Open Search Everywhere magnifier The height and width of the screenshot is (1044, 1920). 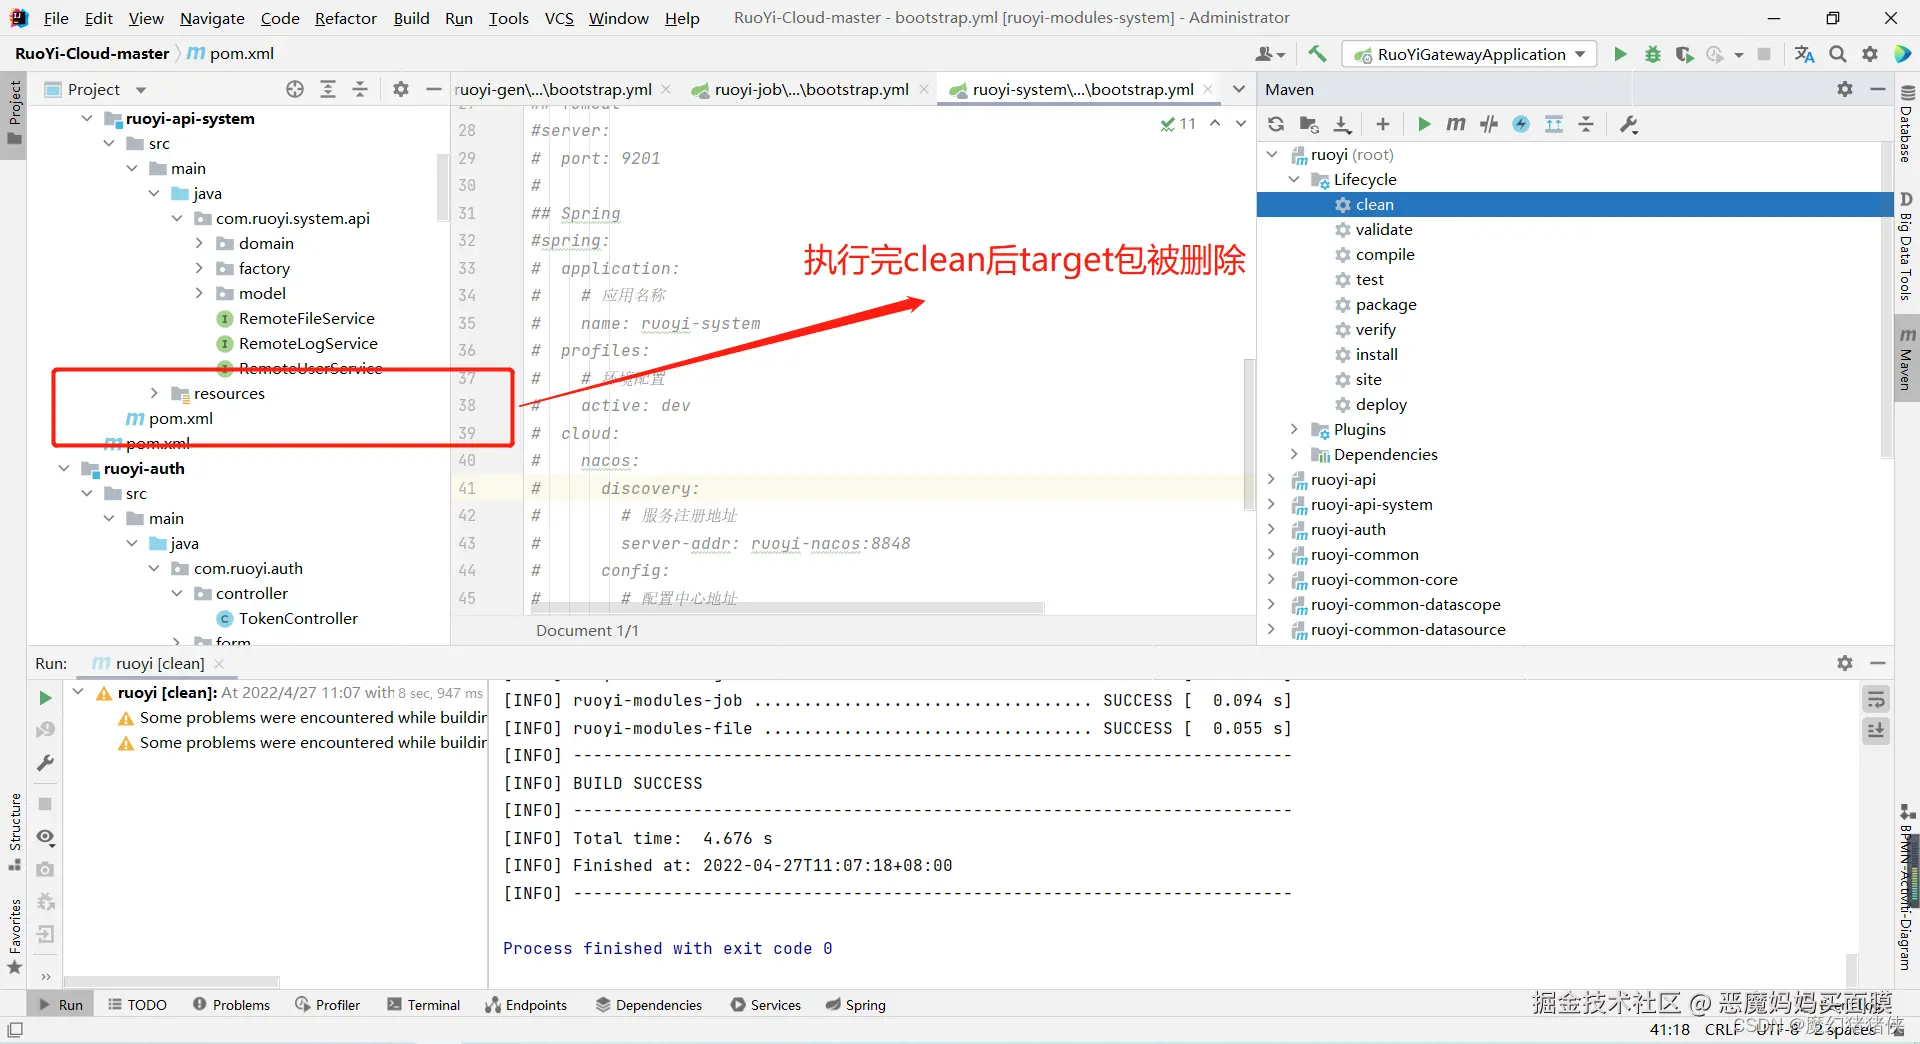click(x=1838, y=54)
